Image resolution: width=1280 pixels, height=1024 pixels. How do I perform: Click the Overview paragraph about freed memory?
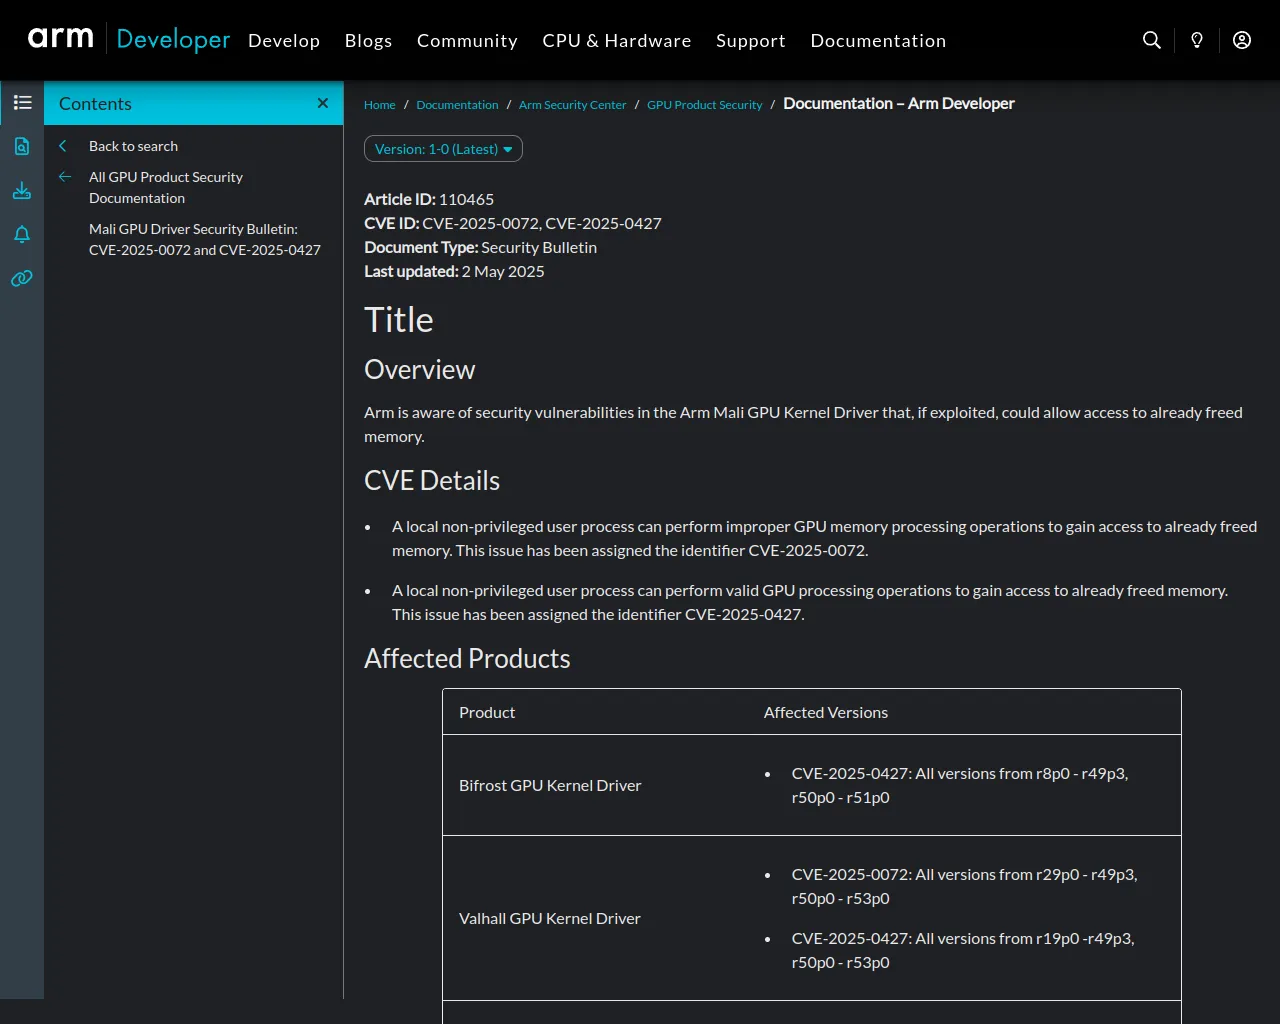point(803,424)
